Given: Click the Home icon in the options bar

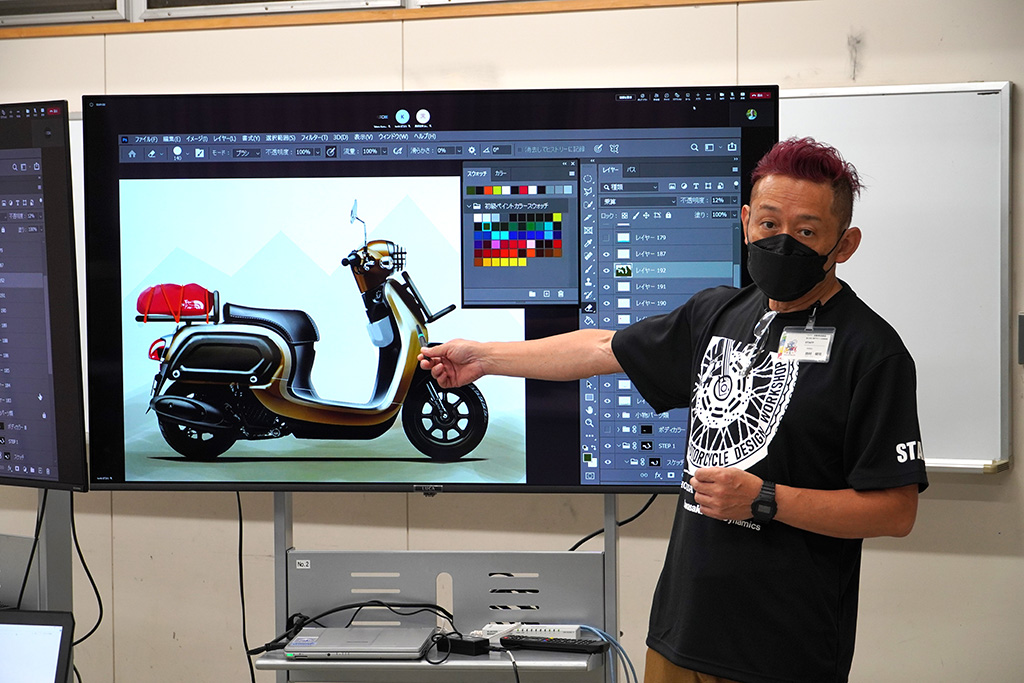Looking at the screenshot, I should [132, 154].
